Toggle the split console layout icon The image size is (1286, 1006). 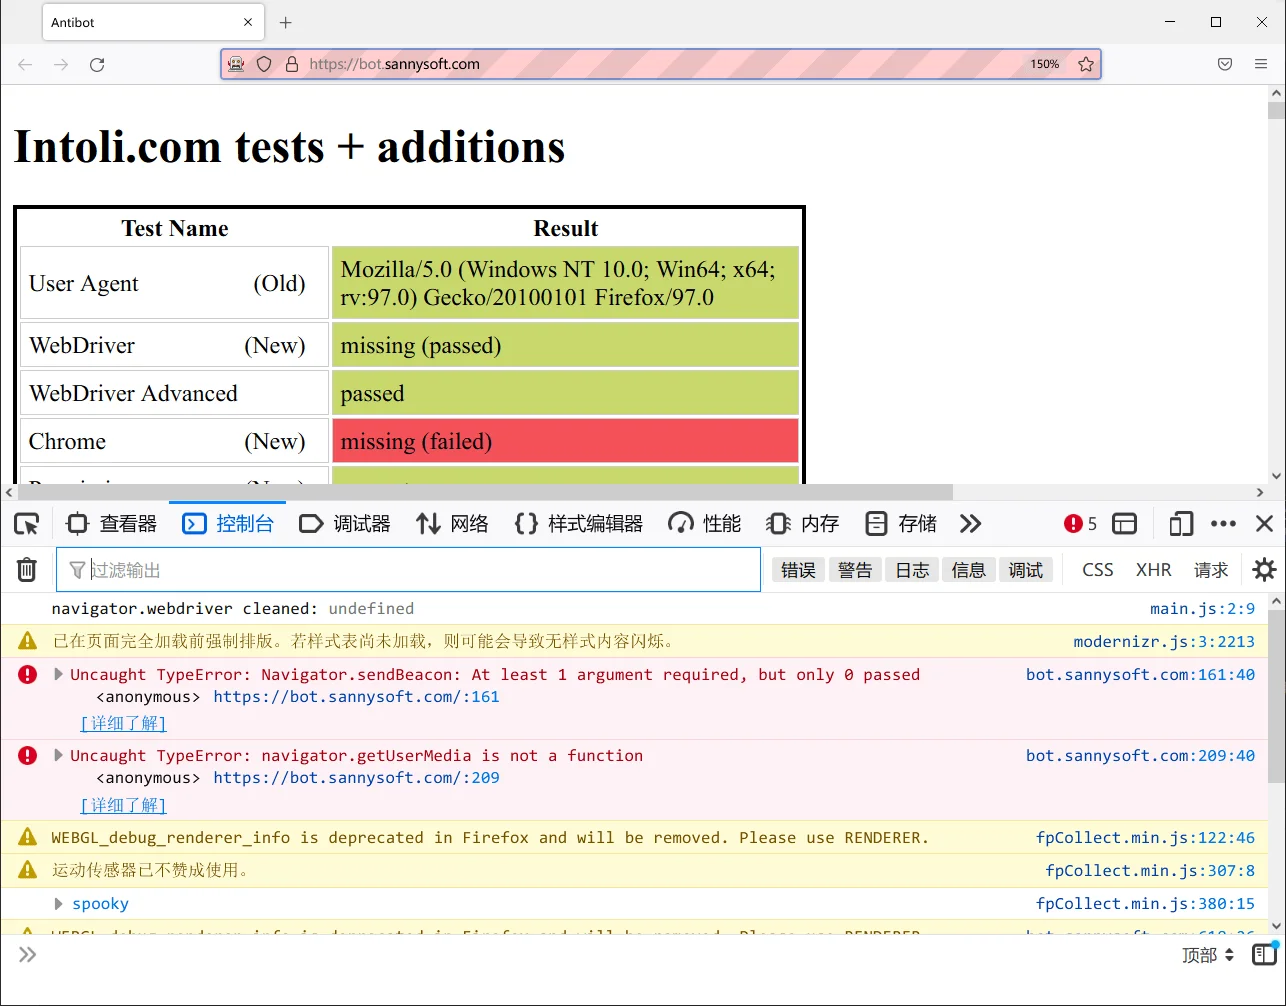[1124, 523]
